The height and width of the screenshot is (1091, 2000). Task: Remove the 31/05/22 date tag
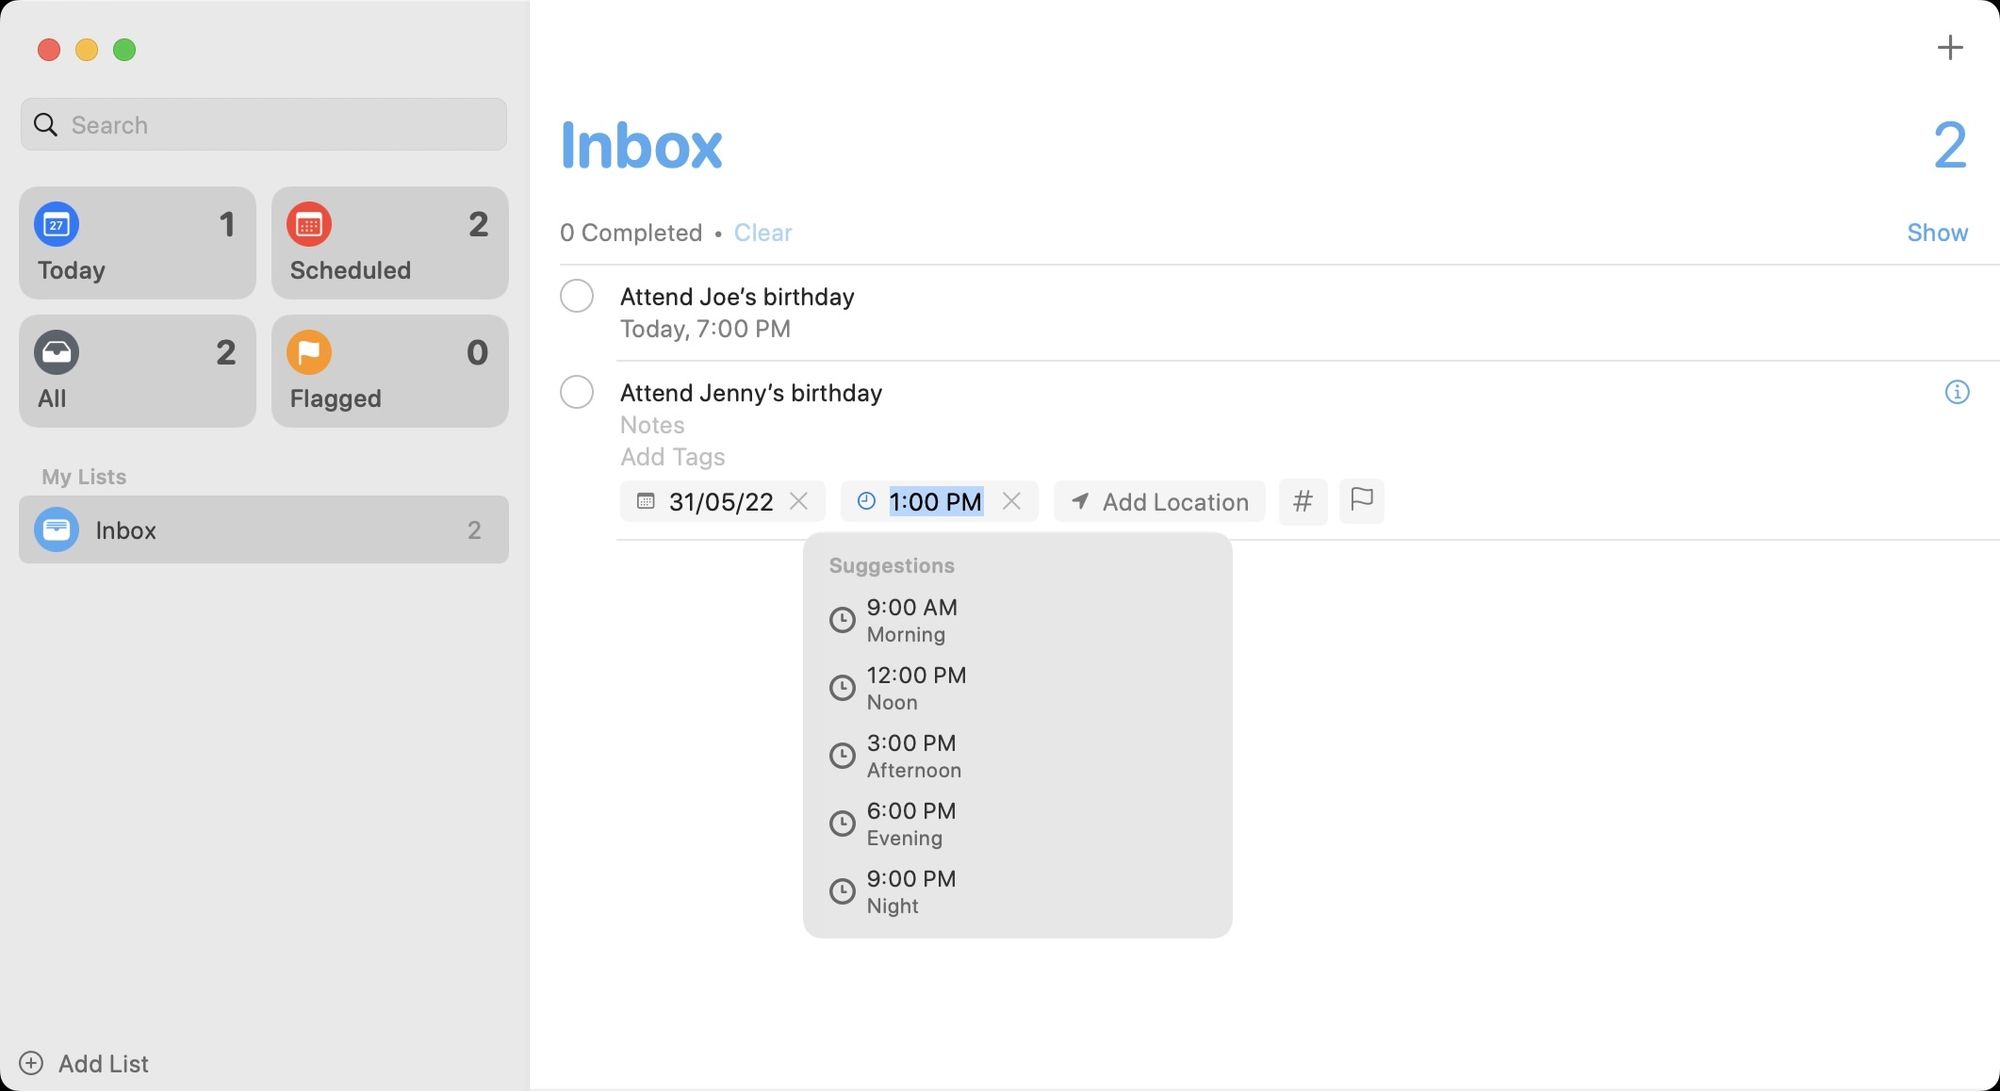798,501
